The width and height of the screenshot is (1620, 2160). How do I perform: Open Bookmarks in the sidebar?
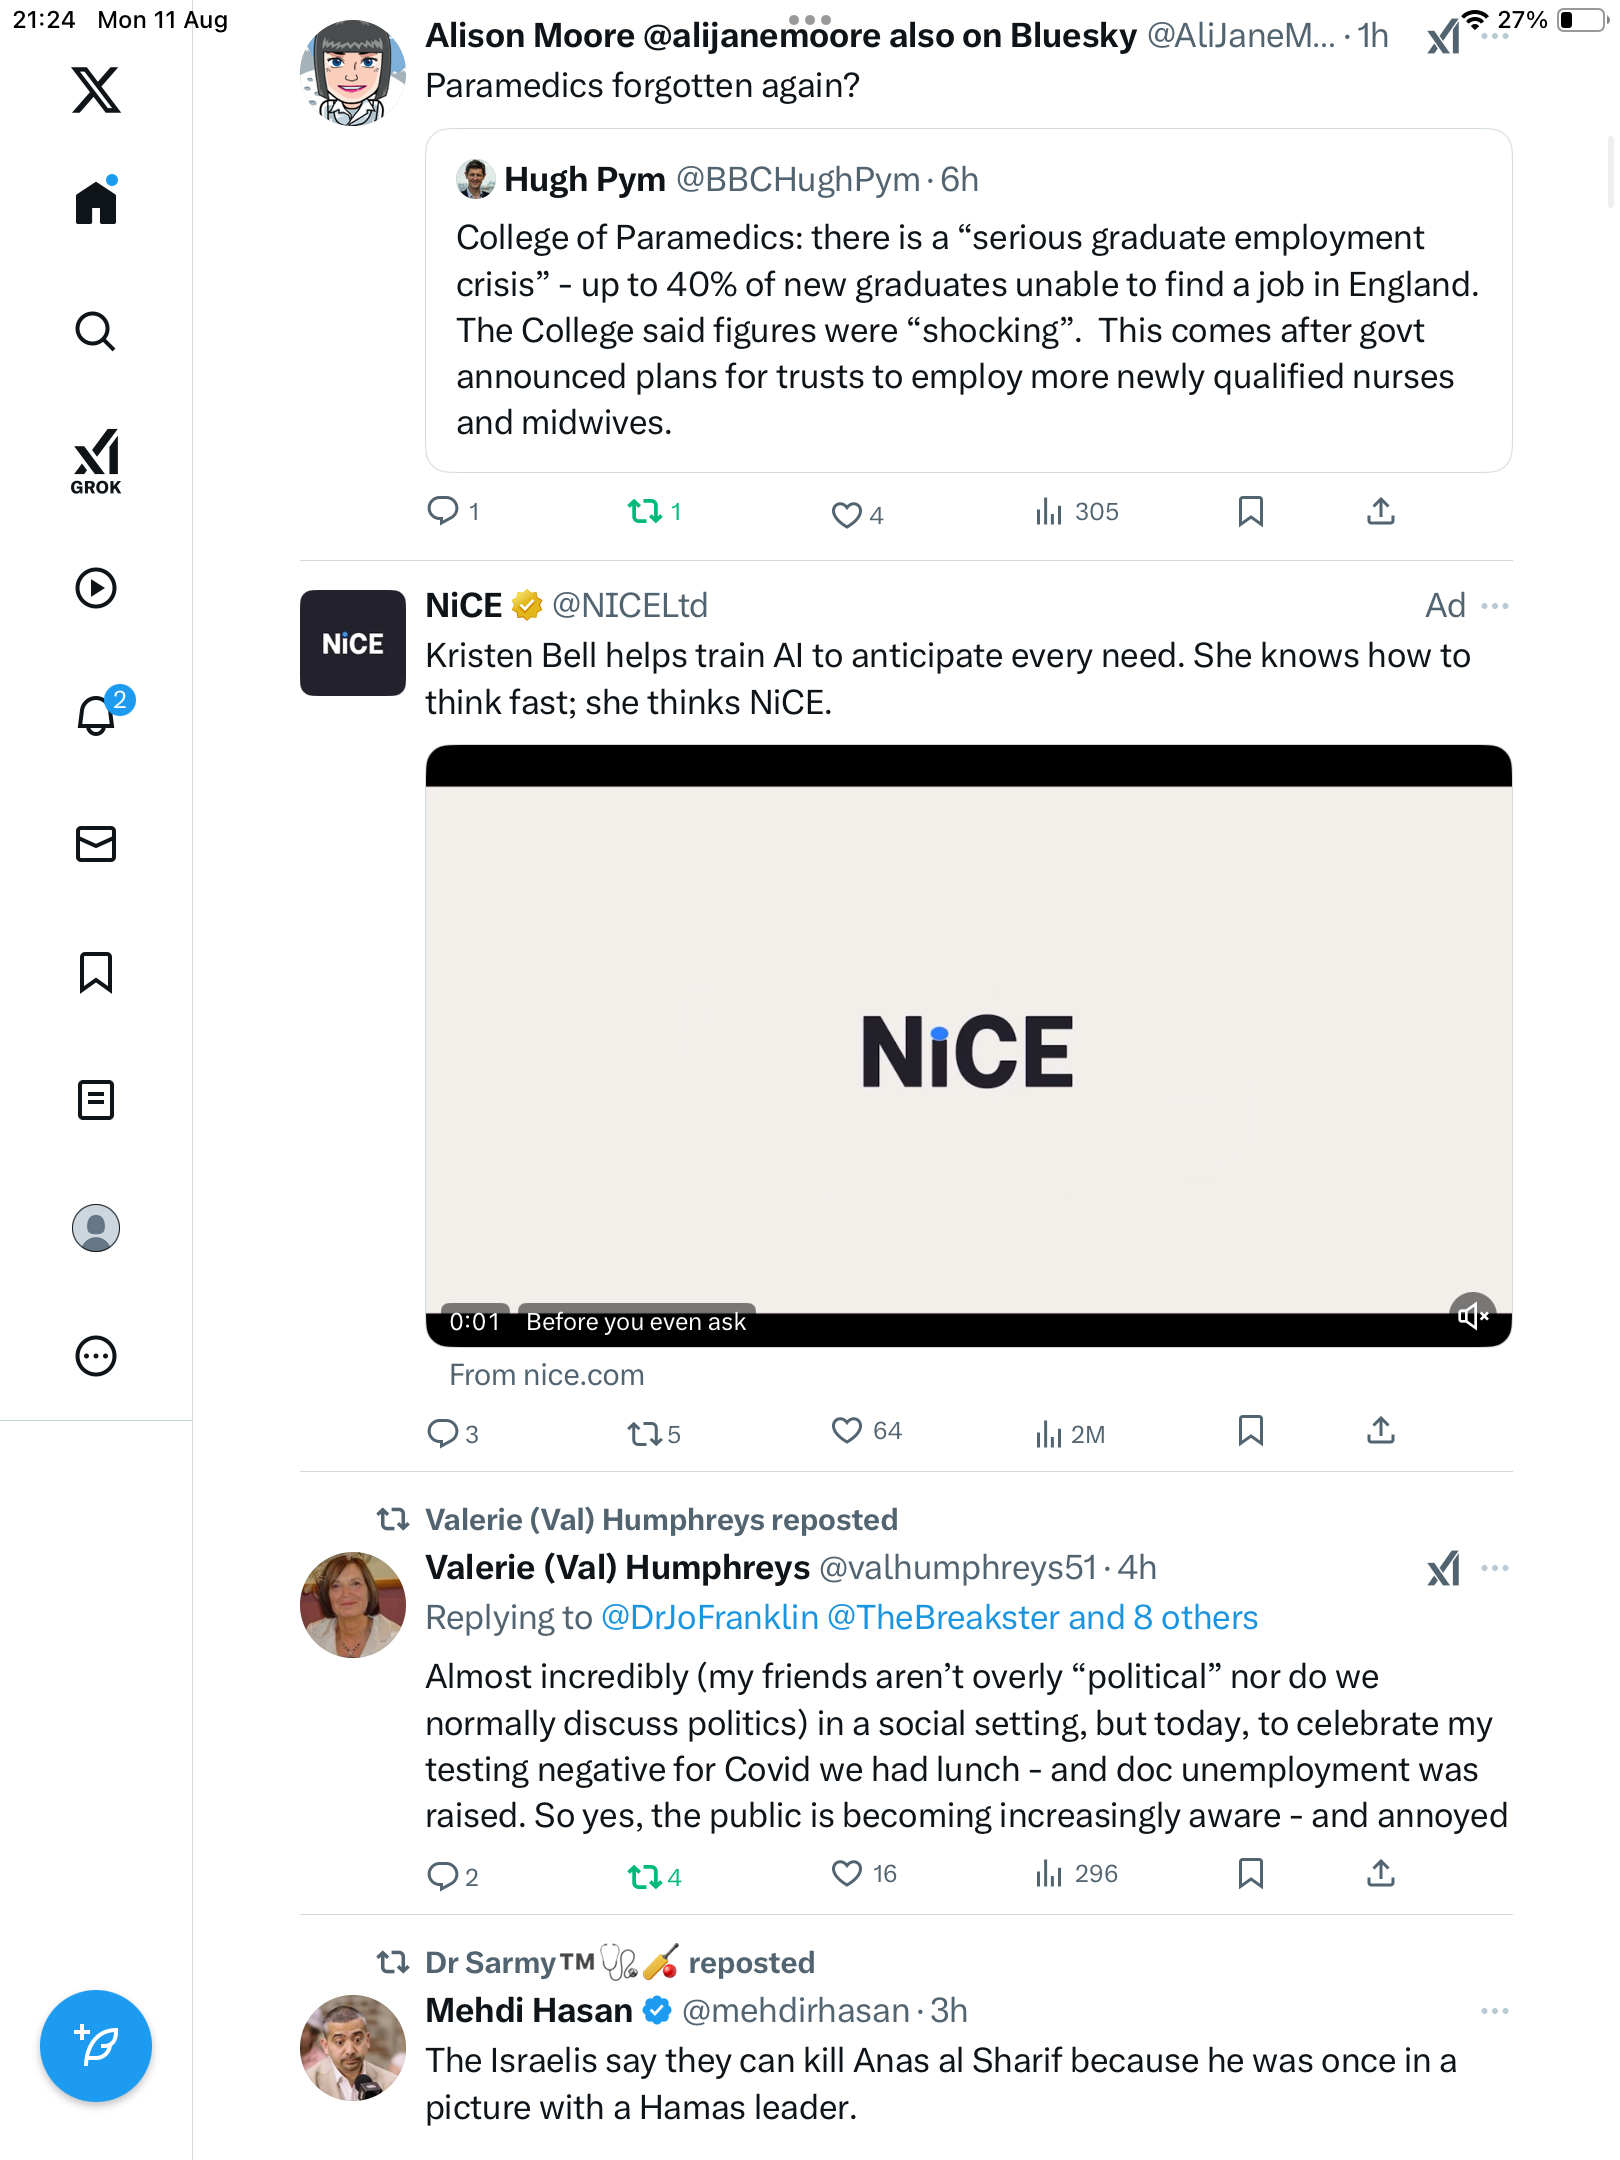[x=96, y=972]
